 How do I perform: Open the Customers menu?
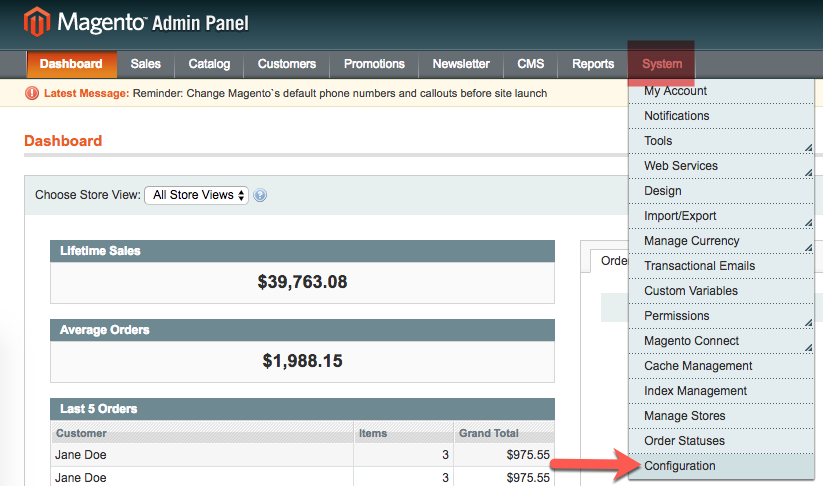[286, 64]
